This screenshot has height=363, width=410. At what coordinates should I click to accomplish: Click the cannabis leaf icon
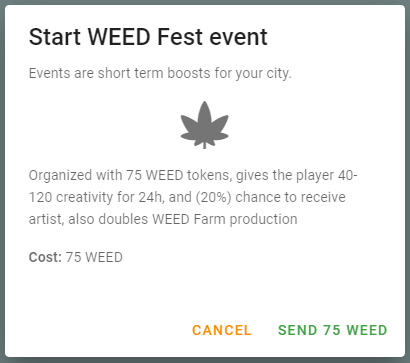(205, 125)
